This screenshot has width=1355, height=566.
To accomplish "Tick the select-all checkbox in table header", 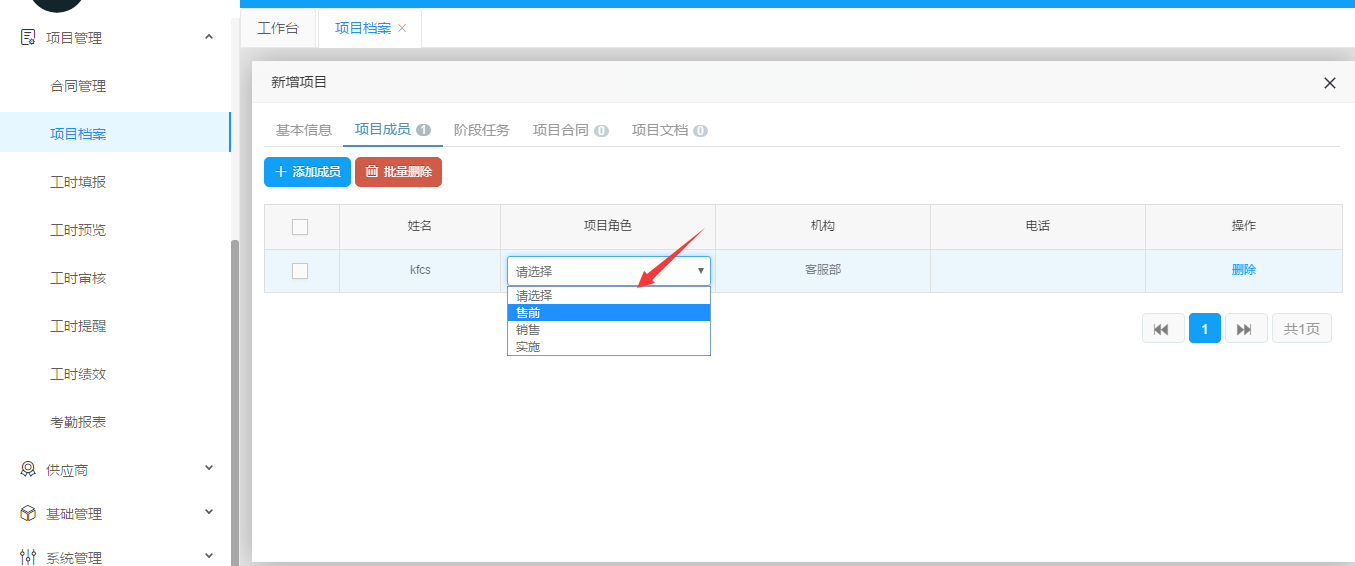I will [300, 227].
